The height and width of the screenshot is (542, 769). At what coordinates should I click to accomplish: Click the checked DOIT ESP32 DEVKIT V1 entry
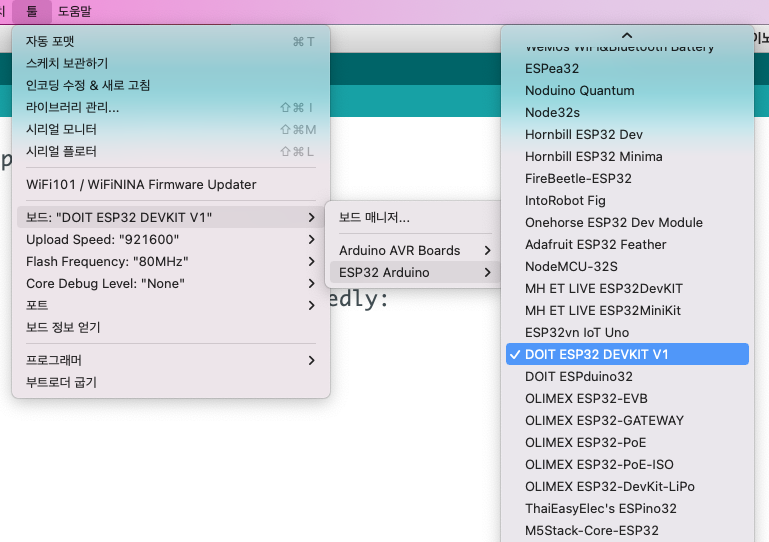tap(627, 354)
